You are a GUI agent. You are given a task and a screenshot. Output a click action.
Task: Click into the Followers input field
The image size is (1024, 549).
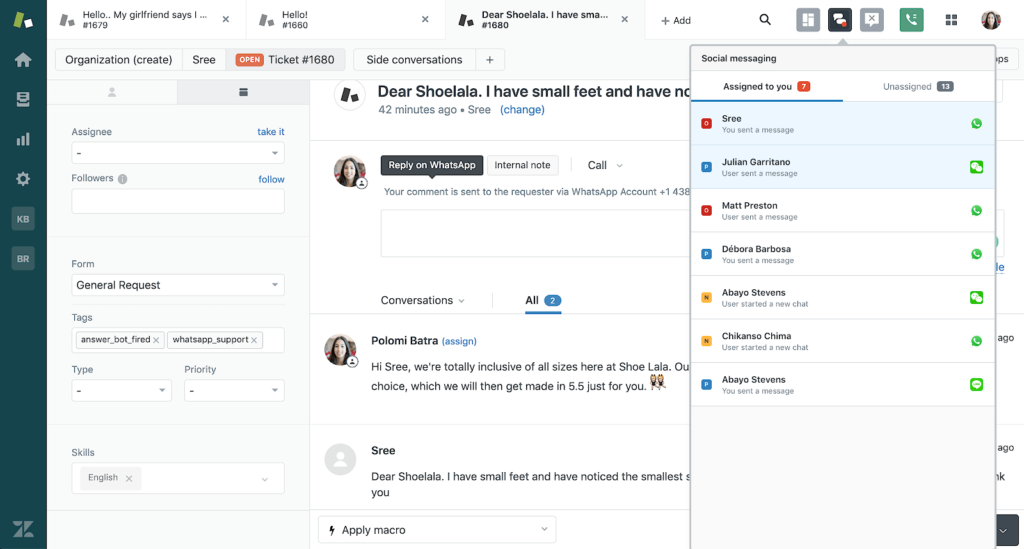[178, 201]
